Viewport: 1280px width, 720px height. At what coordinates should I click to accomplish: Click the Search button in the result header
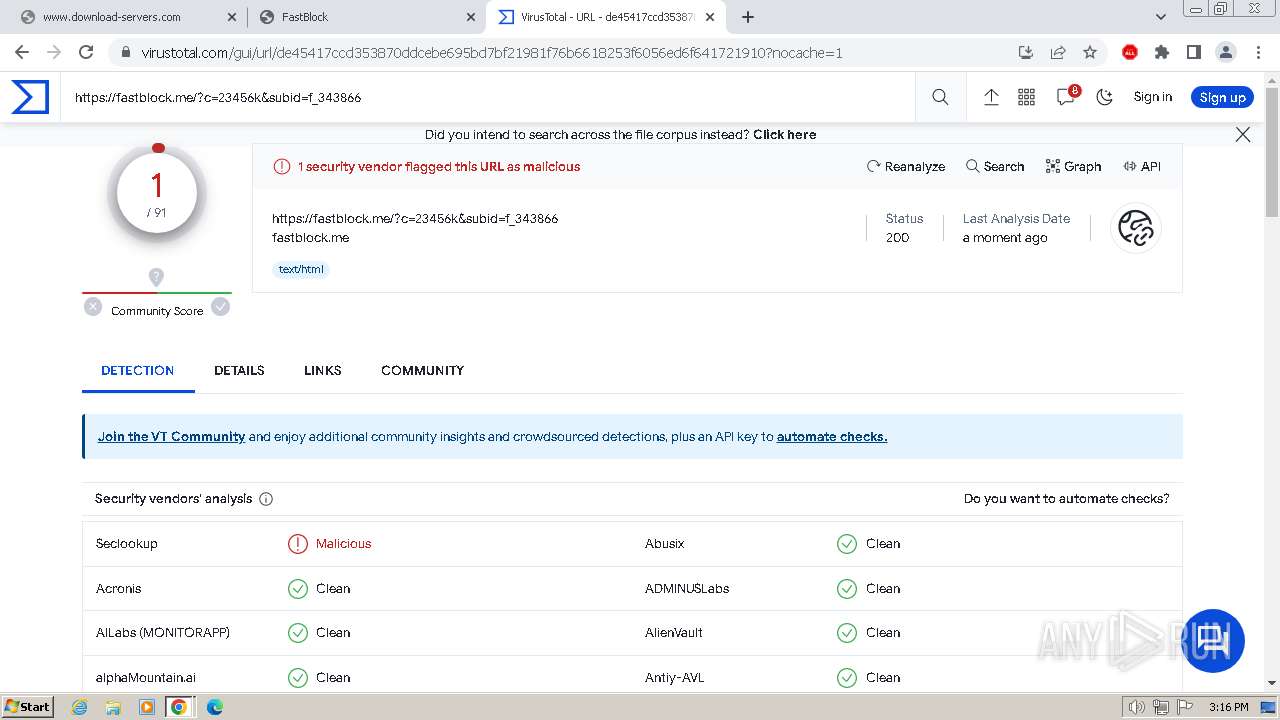[995, 166]
